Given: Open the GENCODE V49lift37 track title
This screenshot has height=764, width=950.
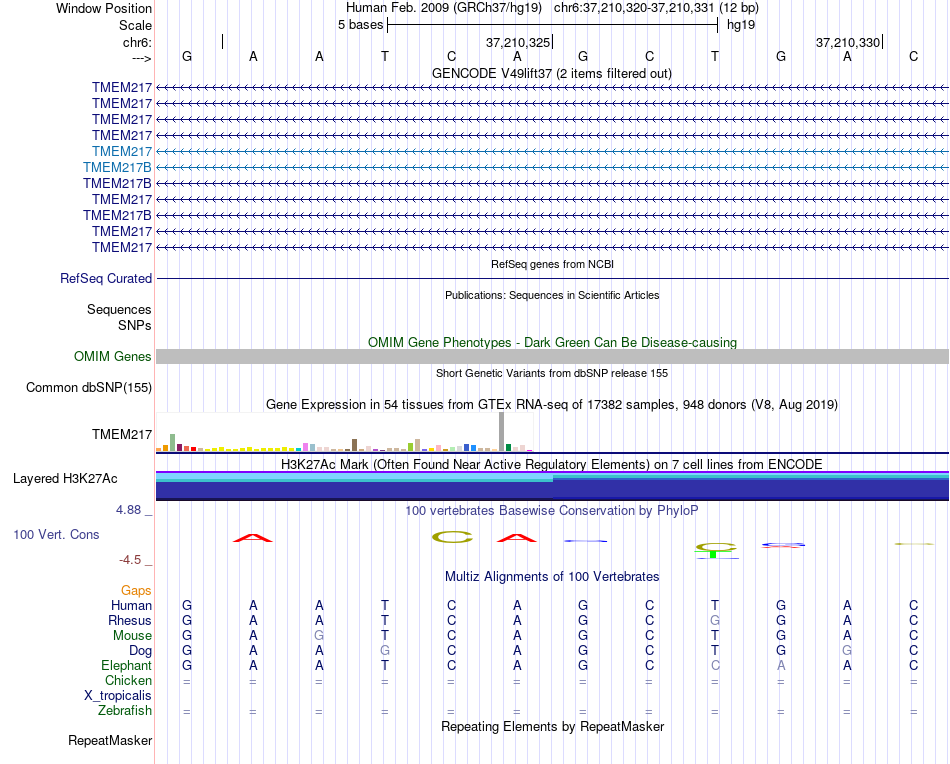Looking at the screenshot, I should point(552,73).
